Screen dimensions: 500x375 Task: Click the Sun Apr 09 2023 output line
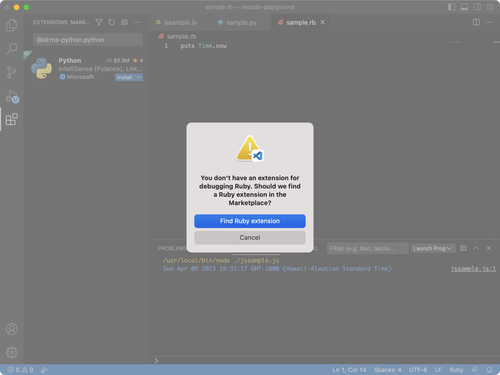click(277, 269)
